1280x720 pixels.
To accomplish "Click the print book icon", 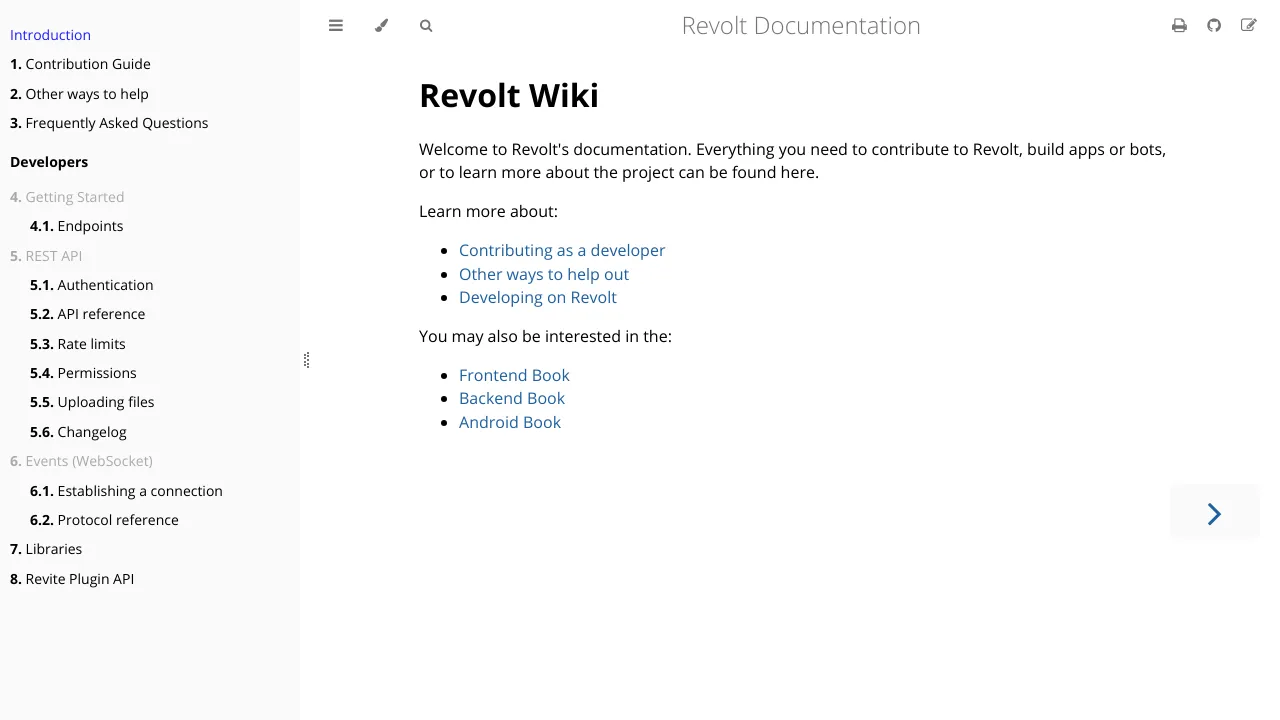I will (1179, 26).
